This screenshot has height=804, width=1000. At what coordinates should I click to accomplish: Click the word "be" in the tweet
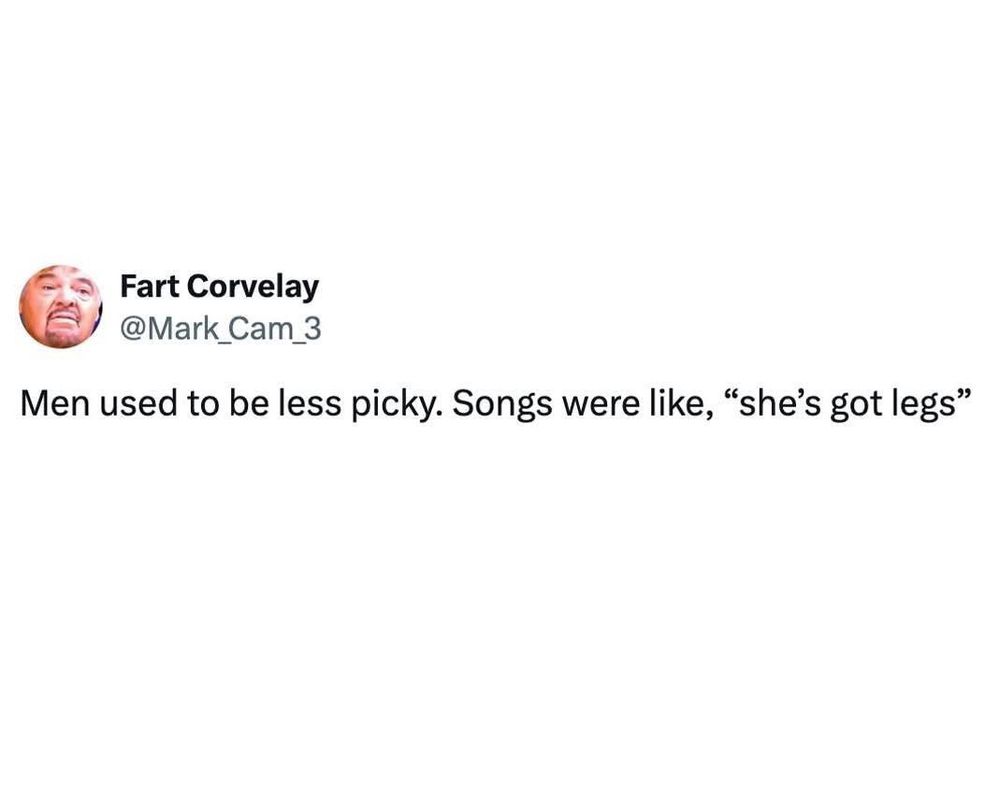233,404
